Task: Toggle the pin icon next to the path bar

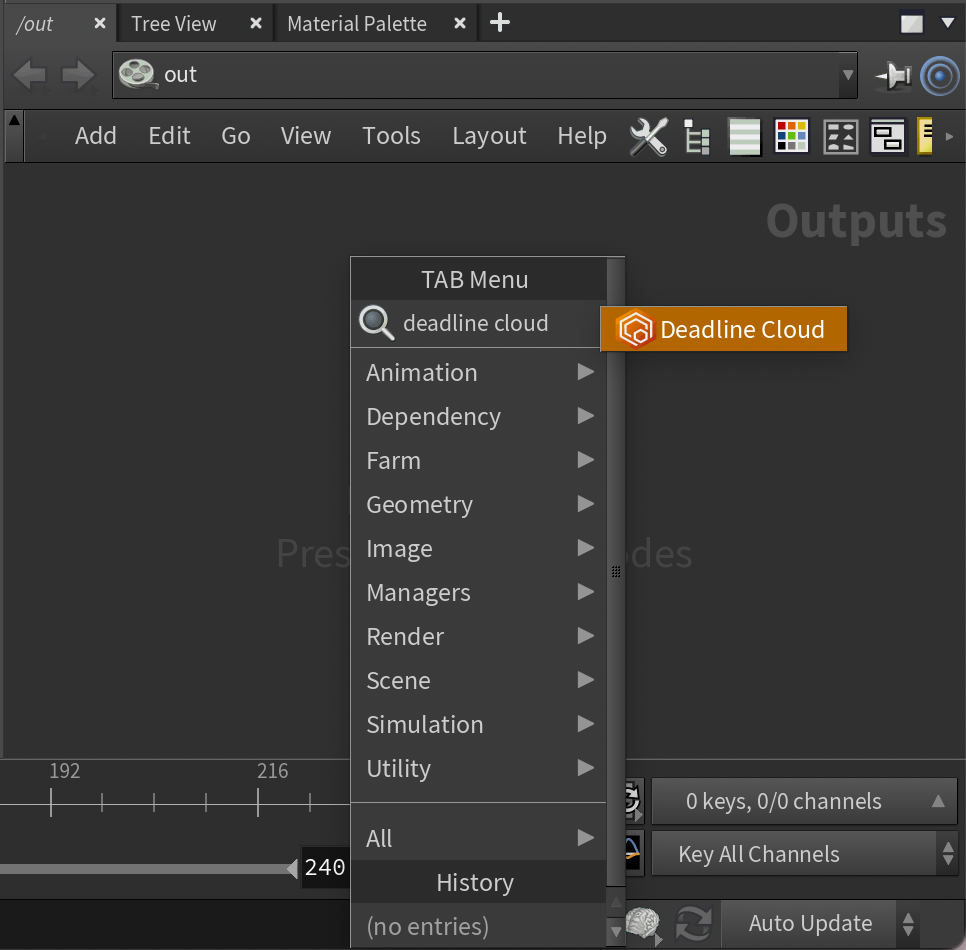Action: pos(893,76)
